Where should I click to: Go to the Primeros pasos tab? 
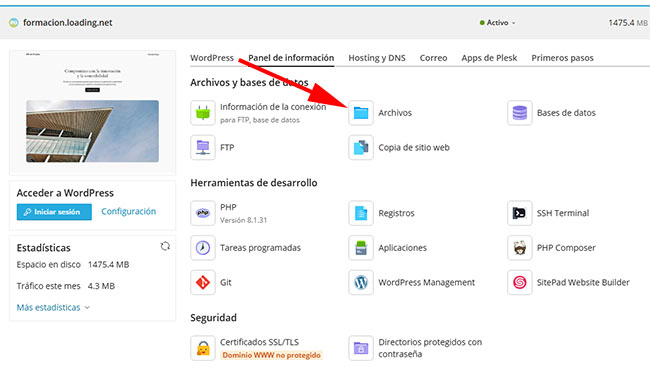click(x=562, y=58)
